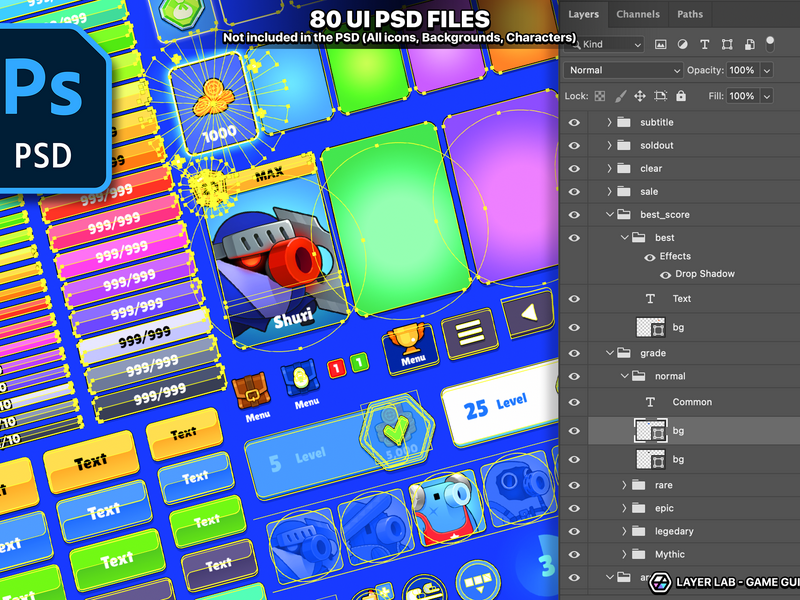
Task: Lock transparent pixels checkerboard icon
Action: coord(600,96)
